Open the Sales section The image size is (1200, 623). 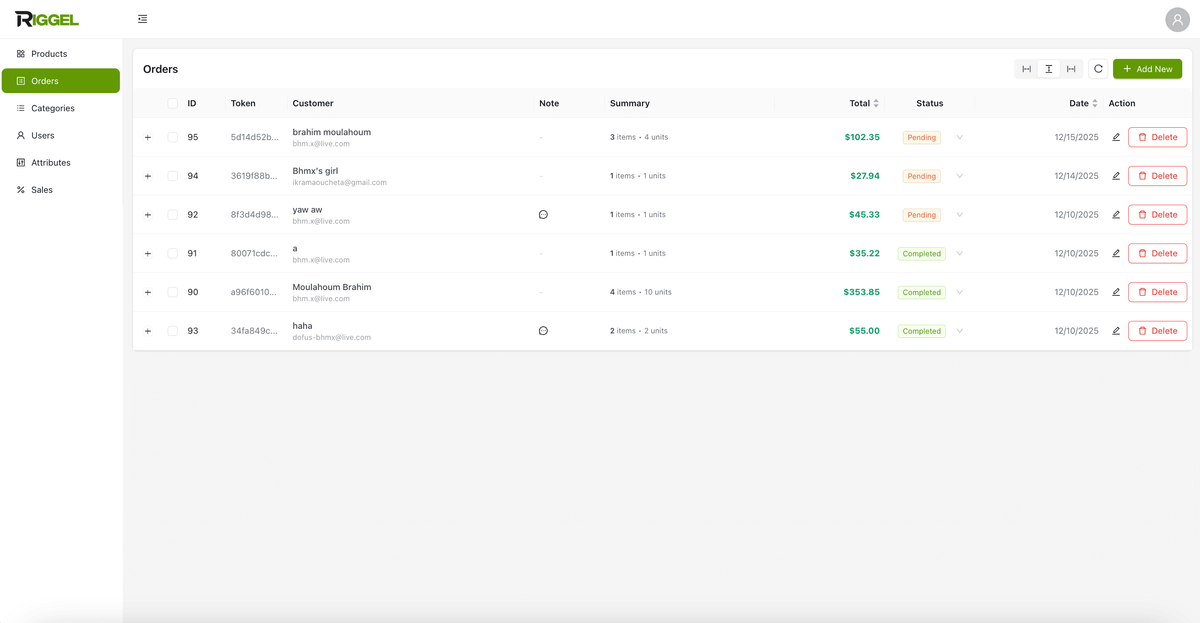click(39, 189)
